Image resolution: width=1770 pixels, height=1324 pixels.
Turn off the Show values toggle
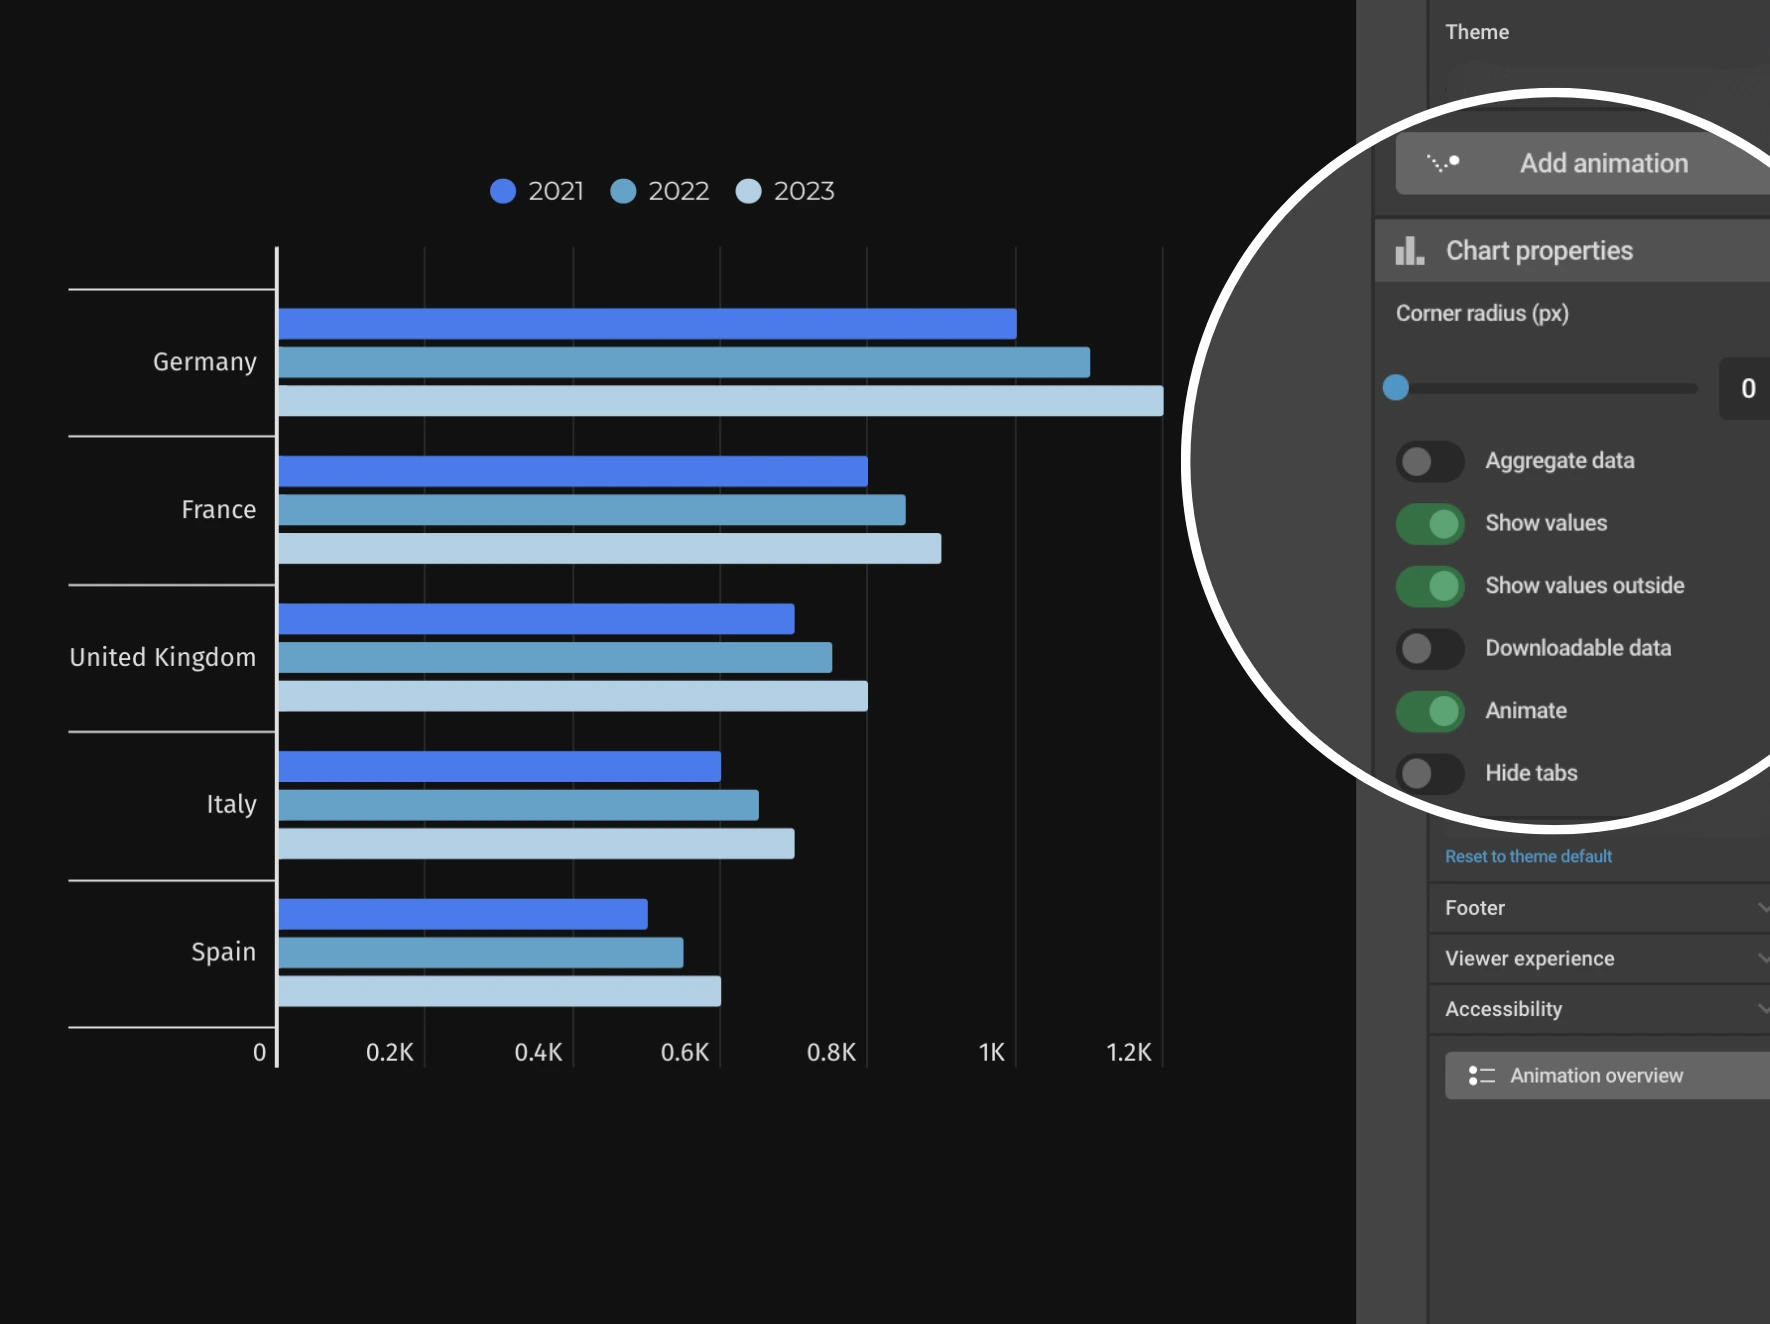pos(1429,524)
